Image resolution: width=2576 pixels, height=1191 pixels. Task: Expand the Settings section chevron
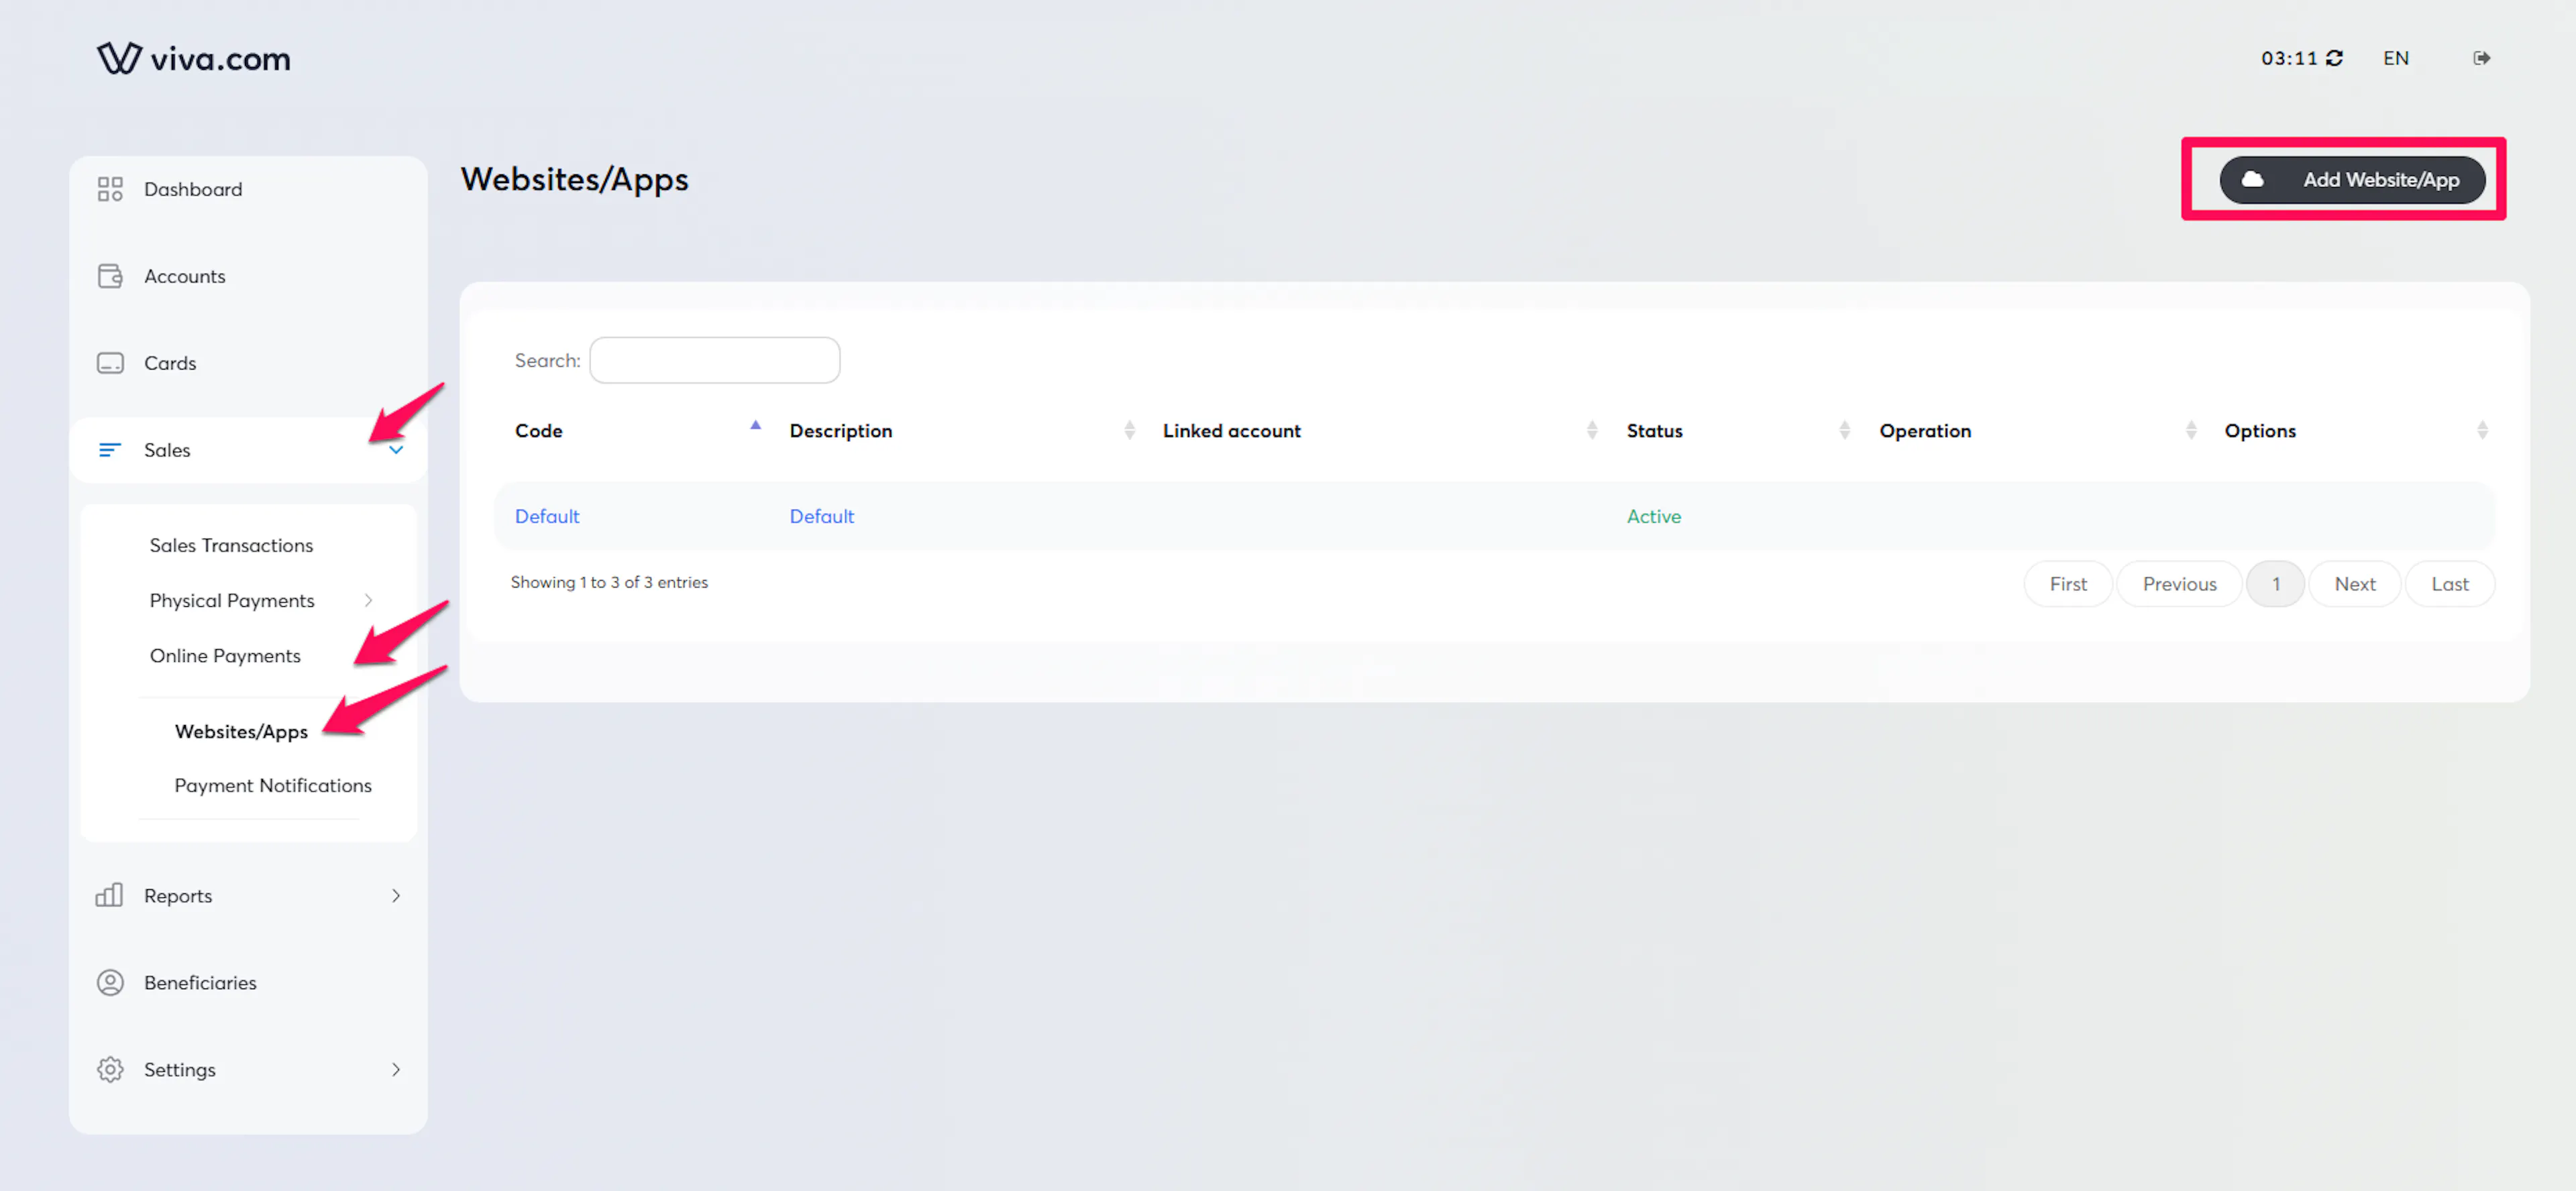point(396,1069)
